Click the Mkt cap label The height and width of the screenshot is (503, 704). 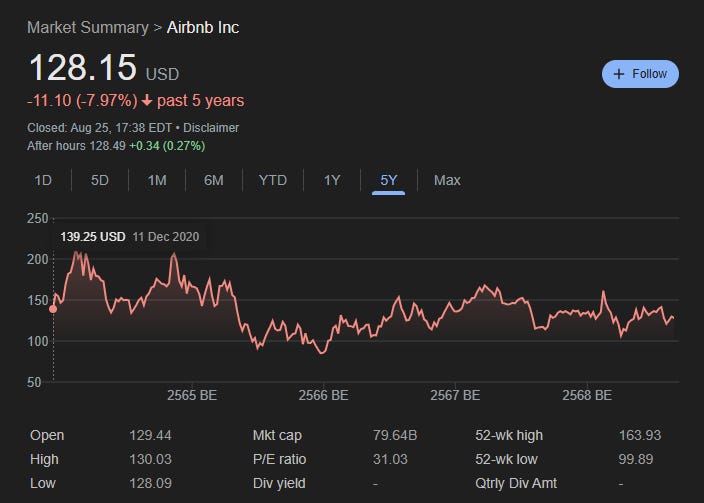(277, 435)
